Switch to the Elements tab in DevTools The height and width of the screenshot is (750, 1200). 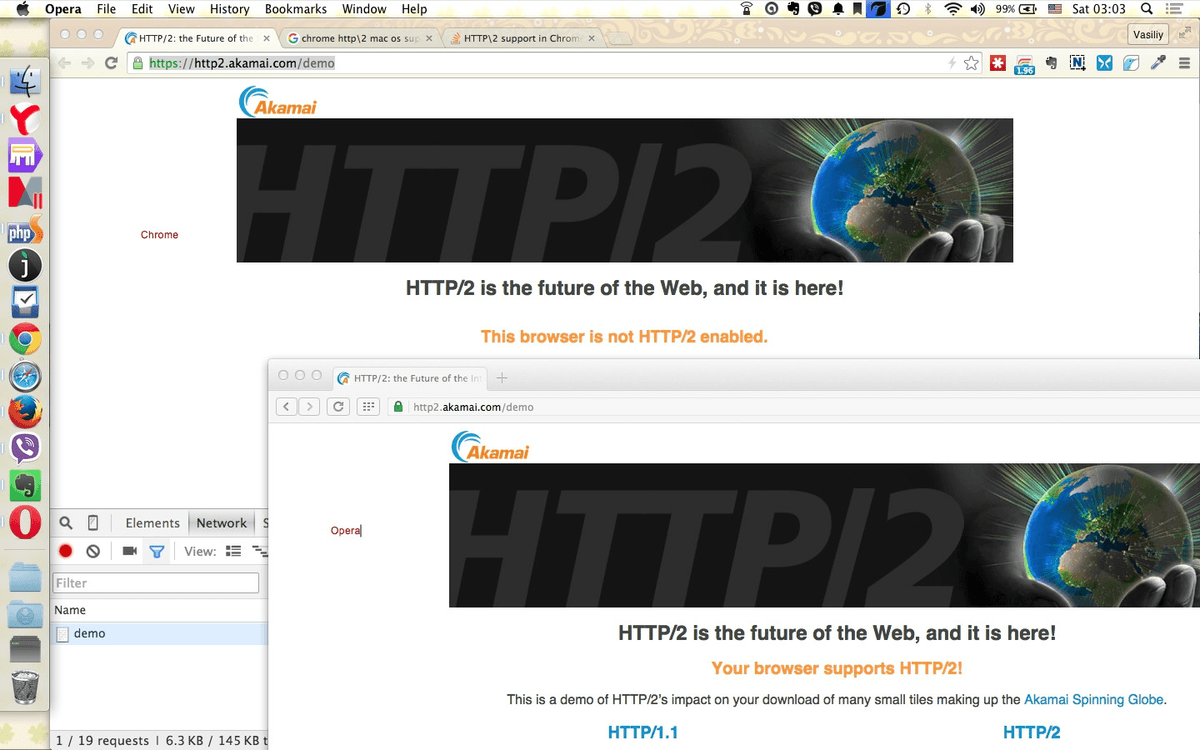click(x=152, y=523)
